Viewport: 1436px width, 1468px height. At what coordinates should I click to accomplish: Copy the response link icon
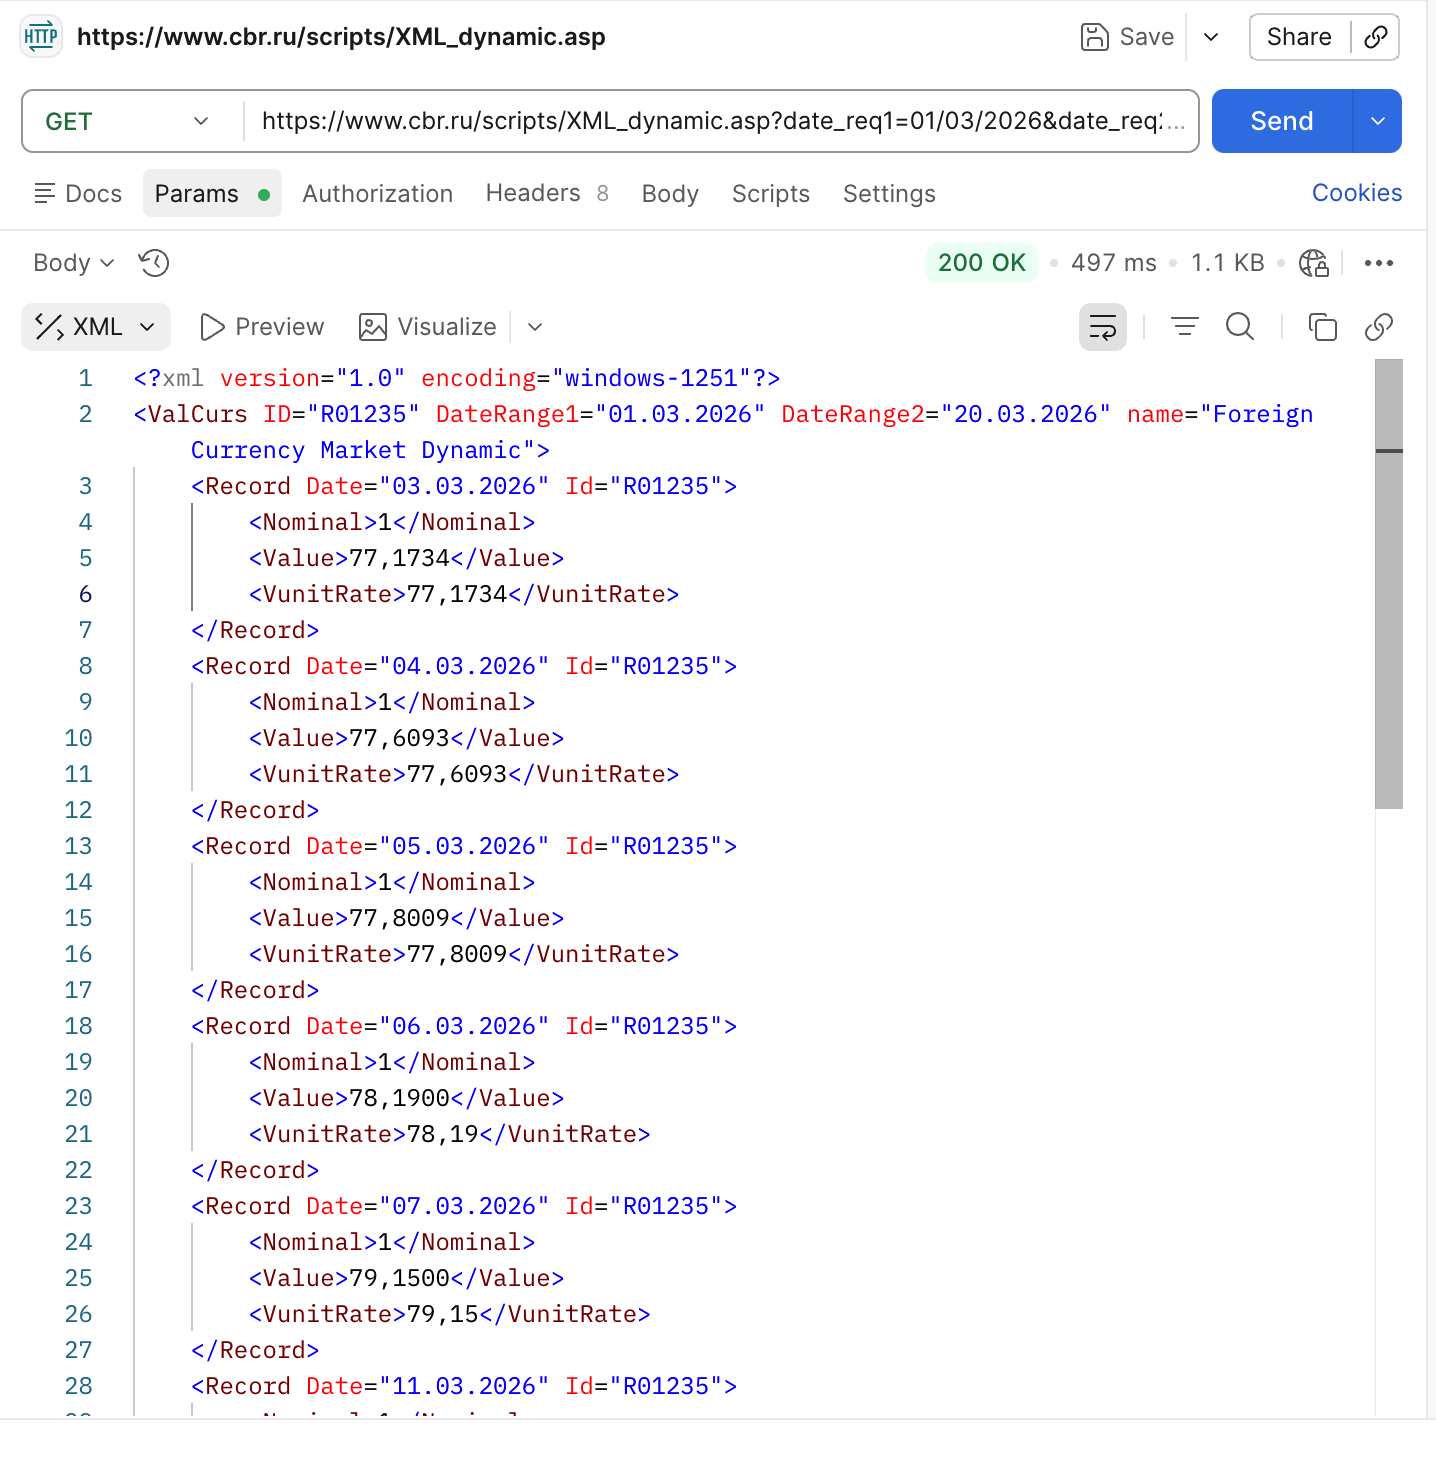click(1378, 327)
